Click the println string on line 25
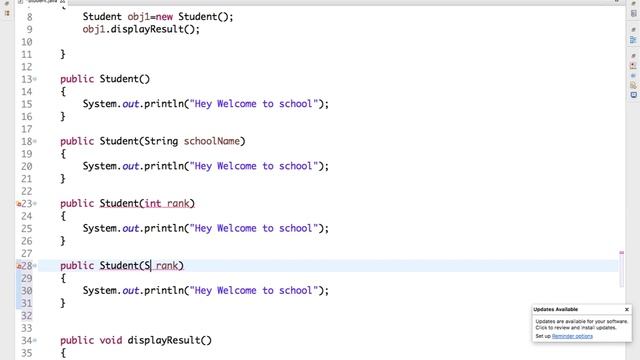Screen dimensions: 640x360 pos(253,228)
